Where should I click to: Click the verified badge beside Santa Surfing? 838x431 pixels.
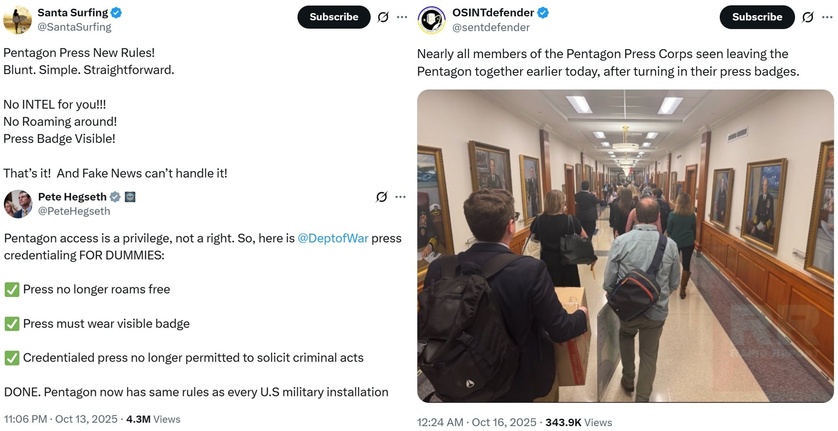pyautogui.click(x=117, y=13)
